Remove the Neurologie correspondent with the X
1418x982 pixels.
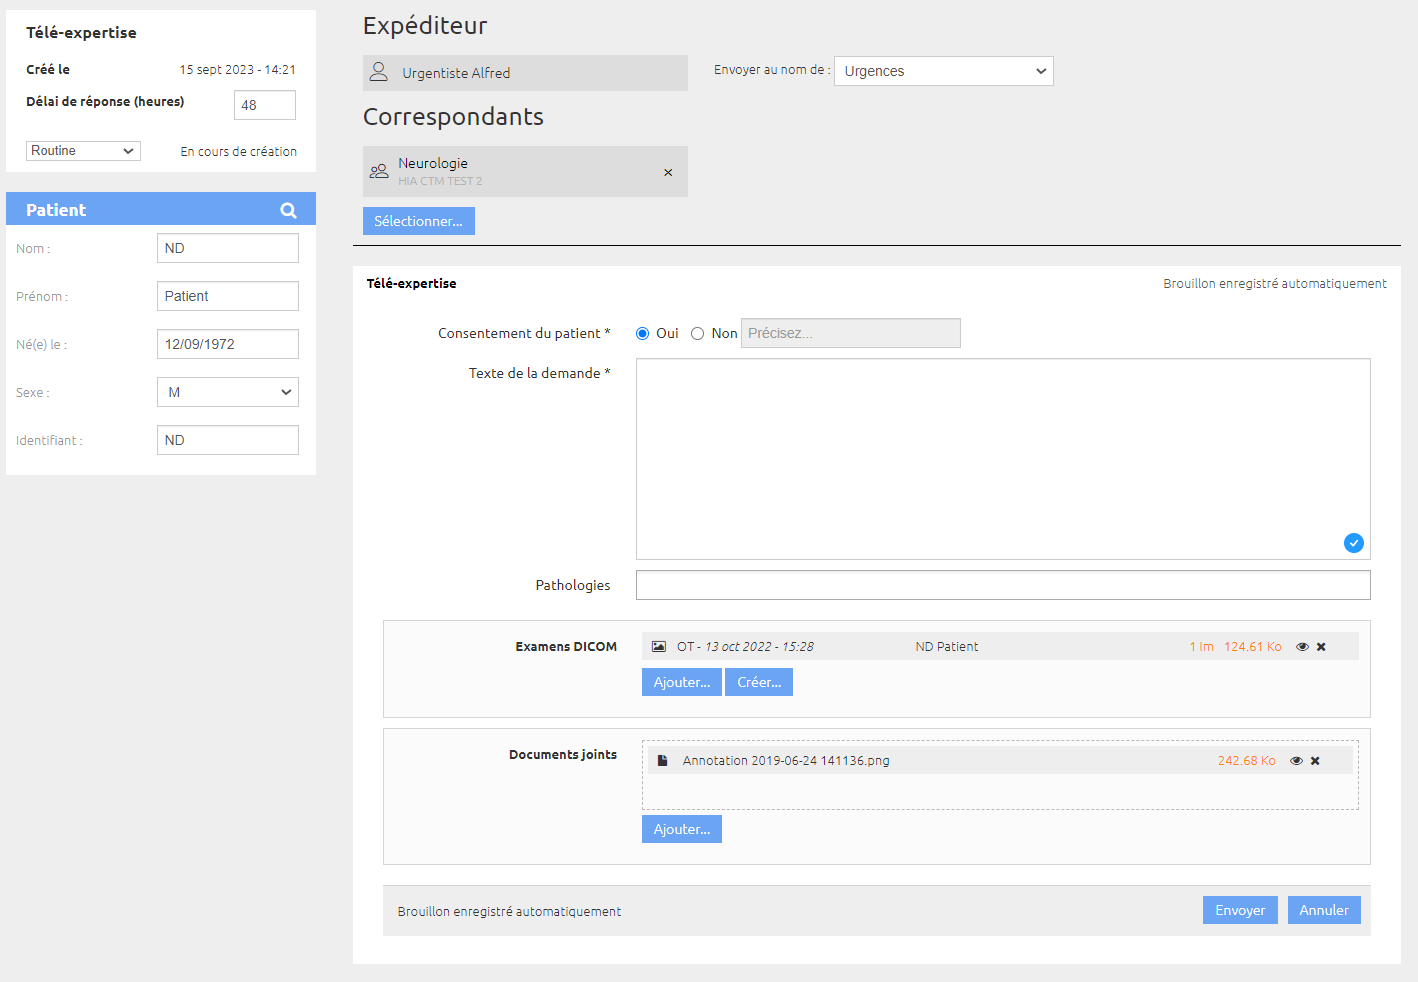668,173
